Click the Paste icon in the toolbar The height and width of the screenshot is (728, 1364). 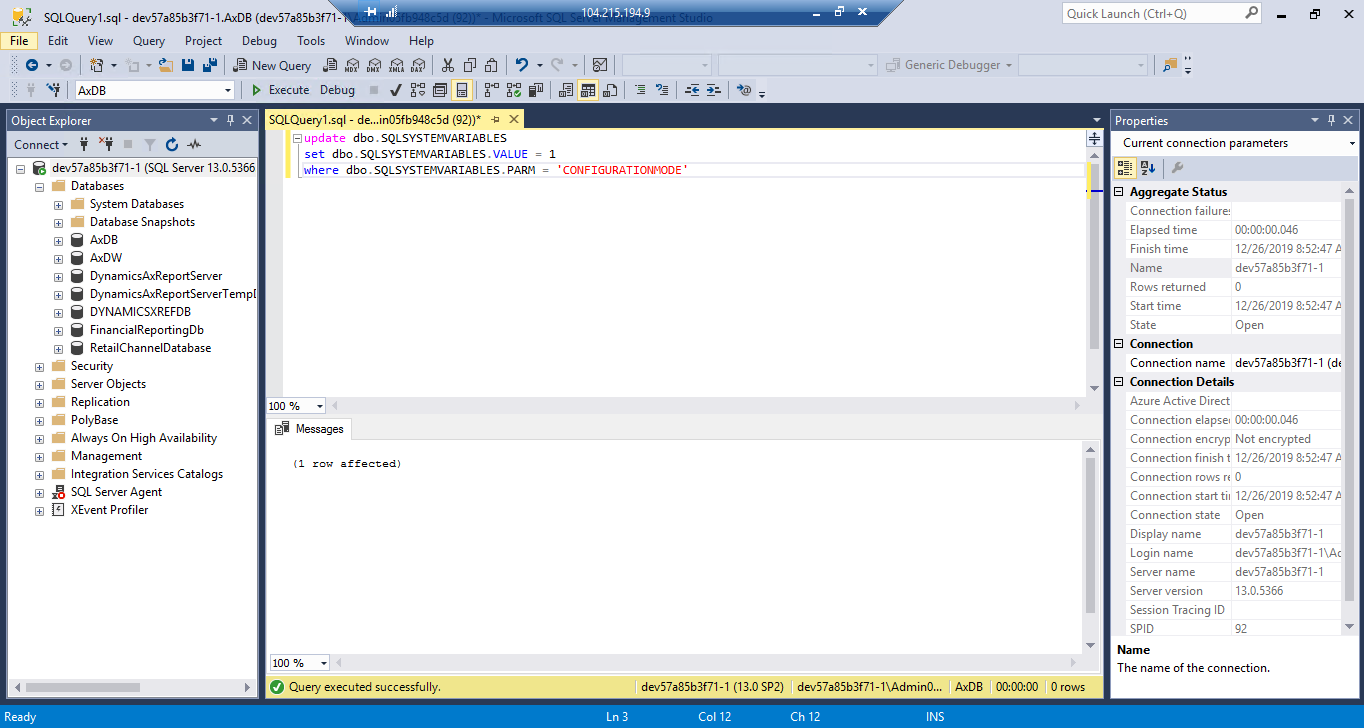pos(491,65)
